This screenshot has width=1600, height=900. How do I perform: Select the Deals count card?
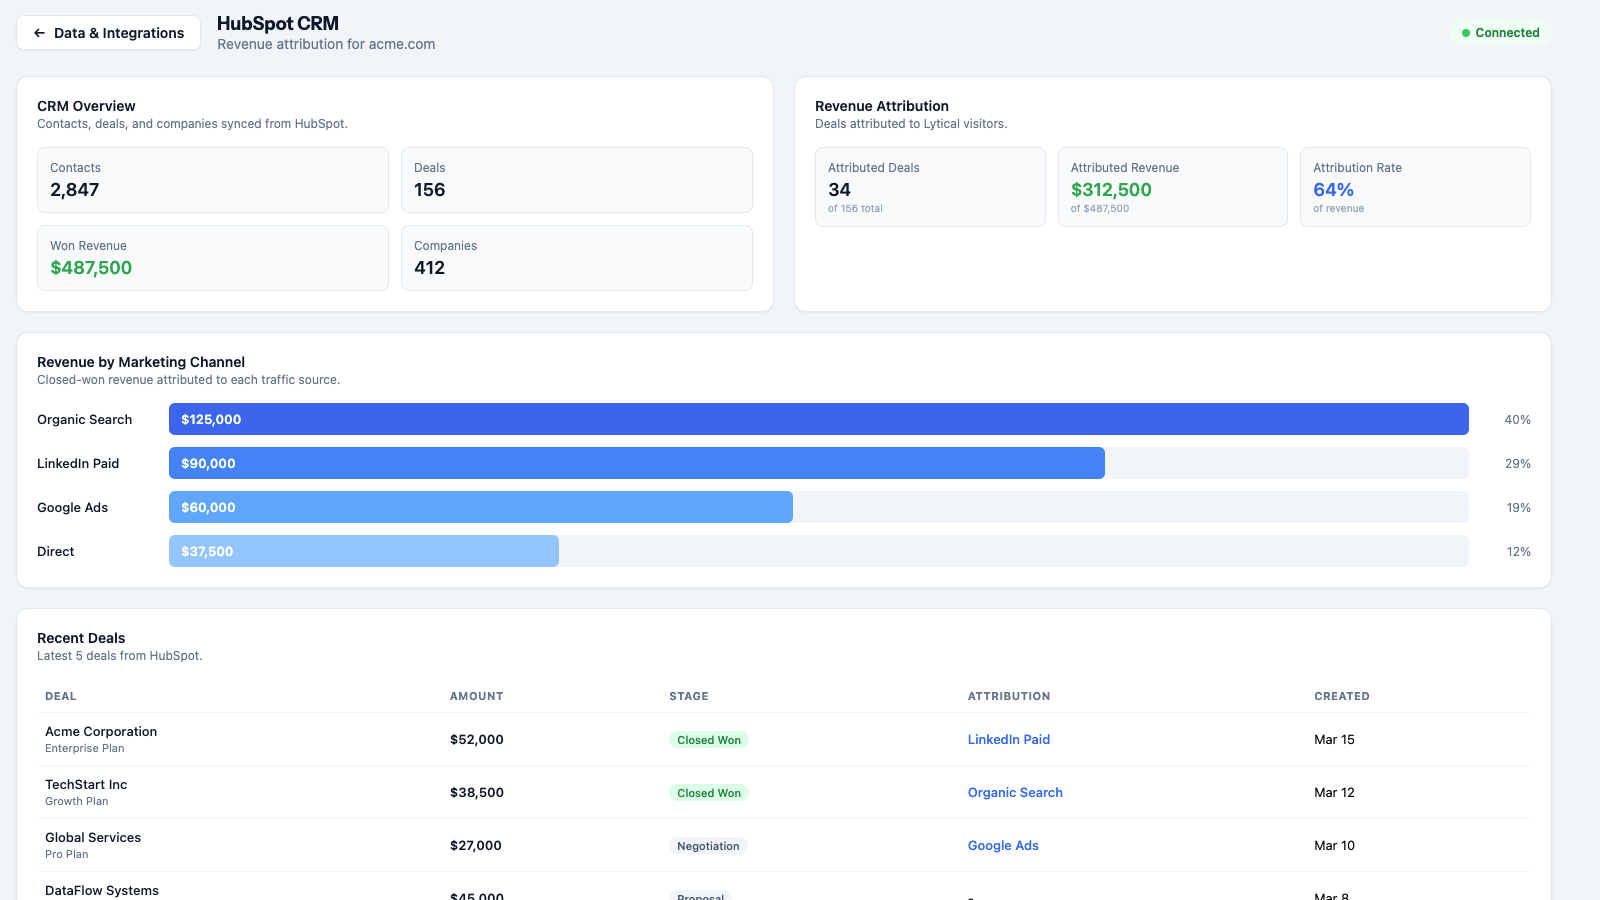coord(576,180)
